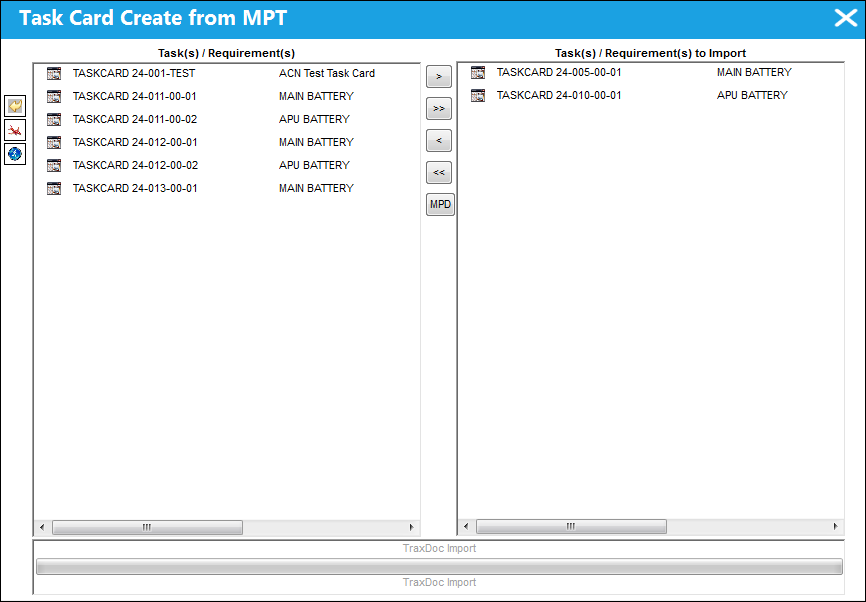This screenshot has width=866, height=602.
Task: Close the Task Card Create from MPT window
Action: coord(846,18)
